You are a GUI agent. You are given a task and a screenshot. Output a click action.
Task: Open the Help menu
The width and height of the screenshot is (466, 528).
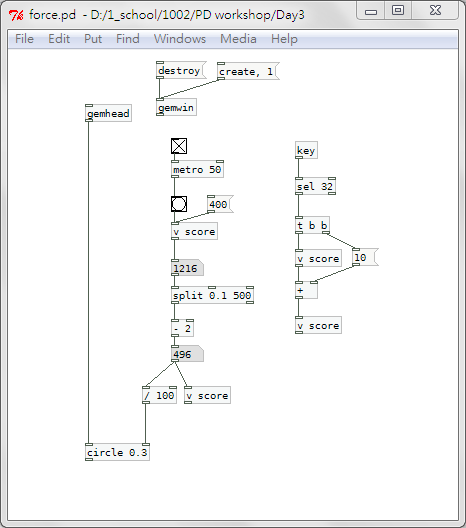click(284, 39)
